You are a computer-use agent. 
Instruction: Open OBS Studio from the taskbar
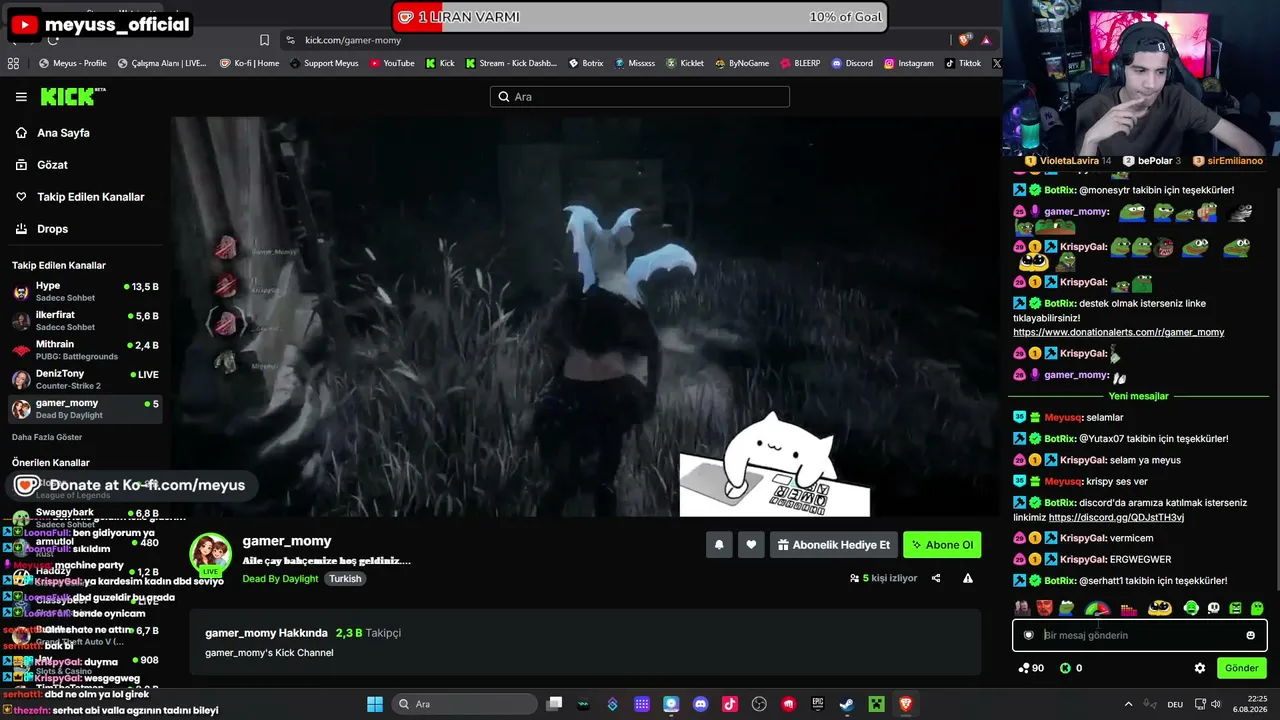tap(759, 704)
